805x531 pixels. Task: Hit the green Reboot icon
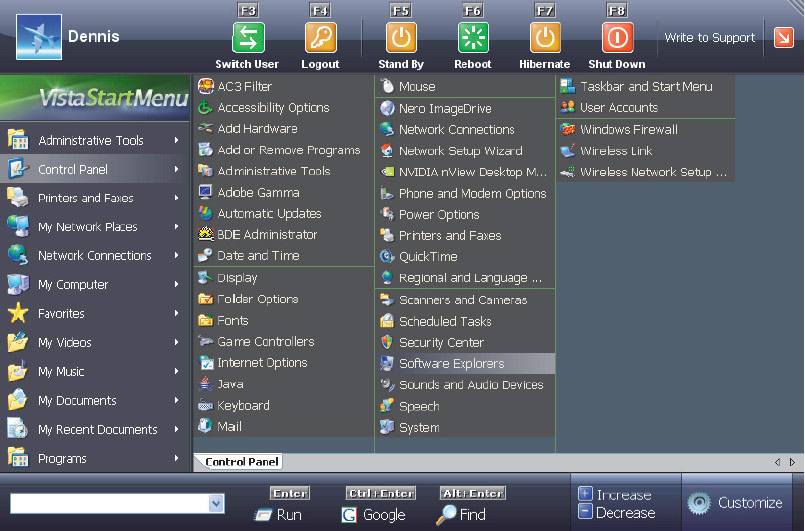point(473,38)
